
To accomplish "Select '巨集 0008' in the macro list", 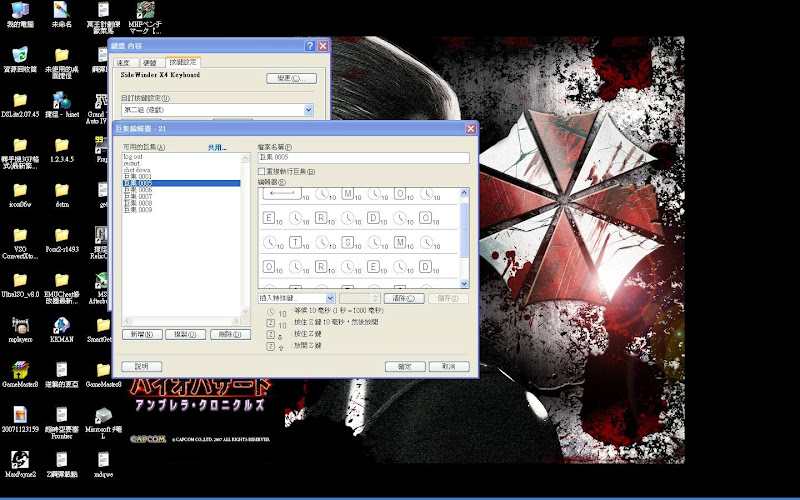I will pos(138,203).
